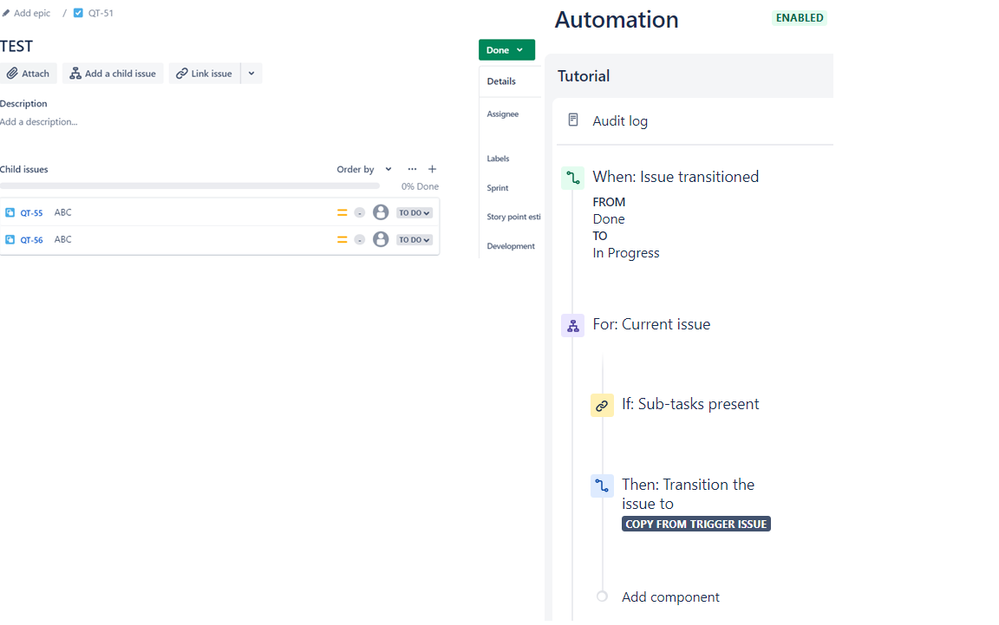Select the Details section header
The image size is (999, 625).
[x=501, y=82]
